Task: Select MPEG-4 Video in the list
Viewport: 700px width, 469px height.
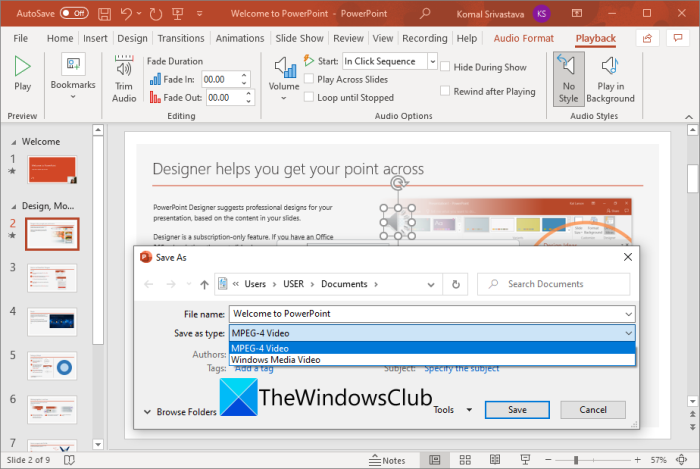Action: [x=432, y=348]
